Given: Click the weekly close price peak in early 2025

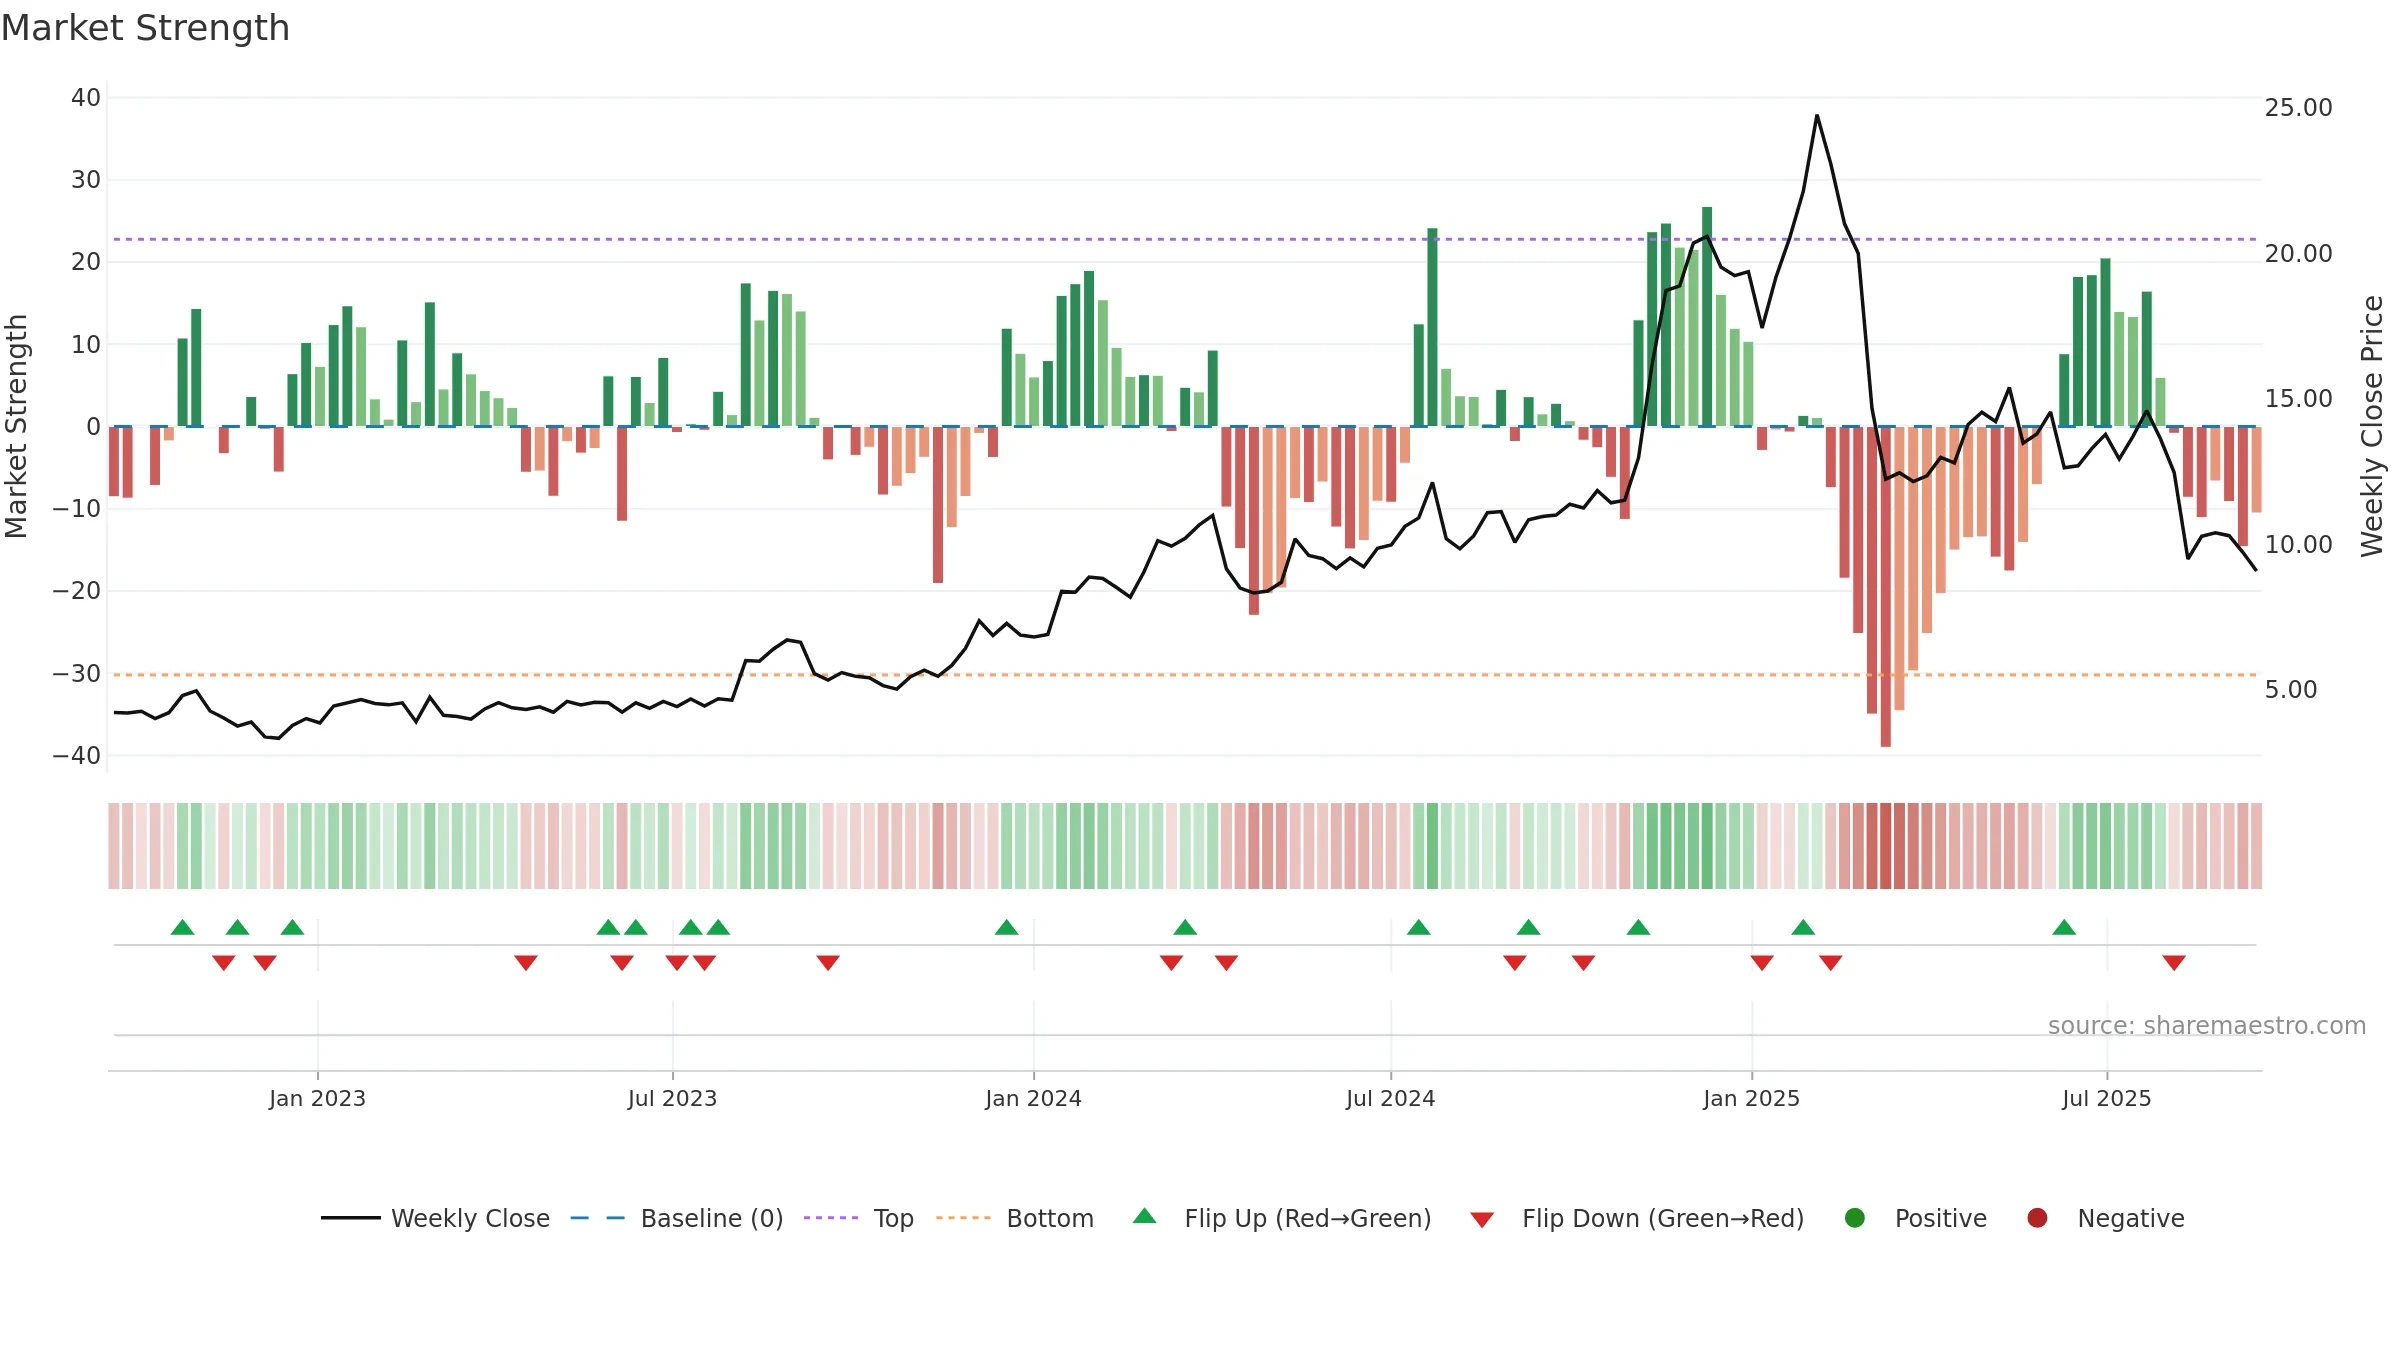Looking at the screenshot, I should pos(1817,116).
